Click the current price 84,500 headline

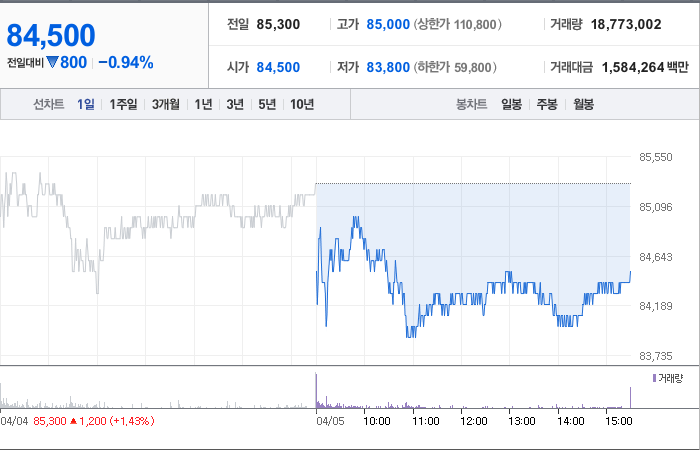click(x=51, y=36)
